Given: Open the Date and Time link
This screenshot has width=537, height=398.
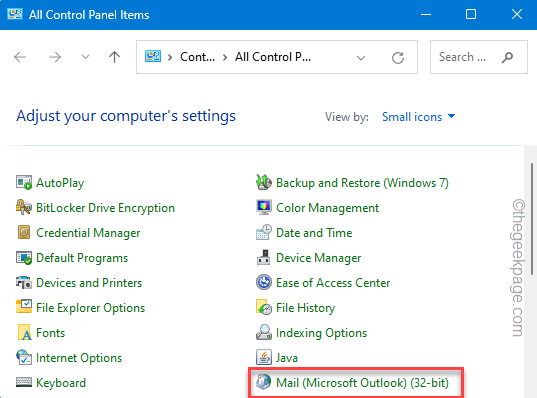Looking at the screenshot, I should (x=314, y=233).
